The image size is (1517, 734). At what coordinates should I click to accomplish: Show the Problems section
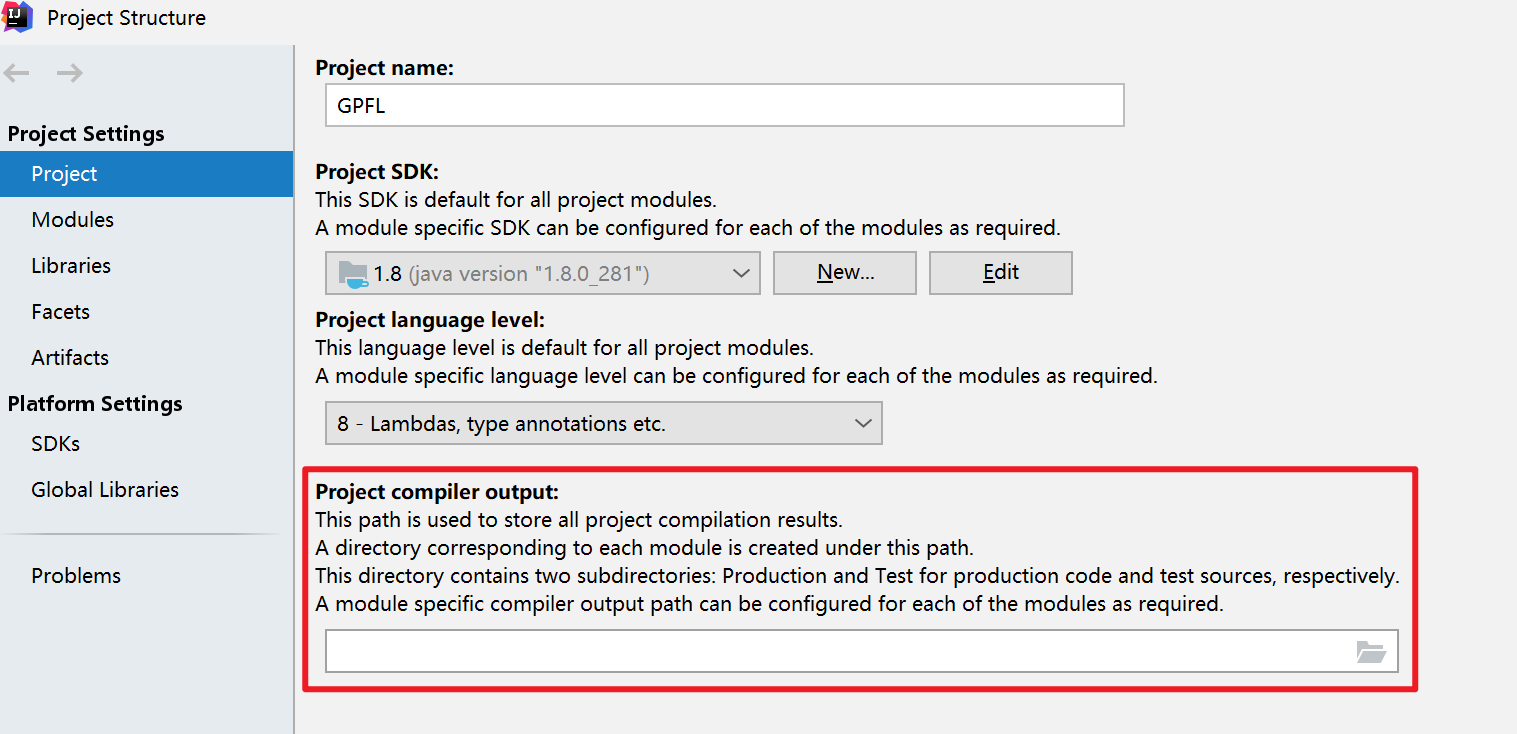(x=76, y=576)
